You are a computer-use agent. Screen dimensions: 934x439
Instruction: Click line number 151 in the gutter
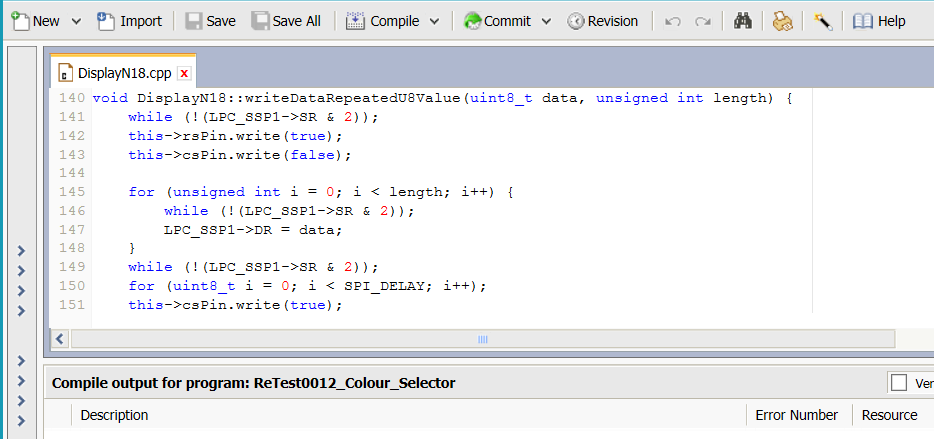click(x=72, y=304)
